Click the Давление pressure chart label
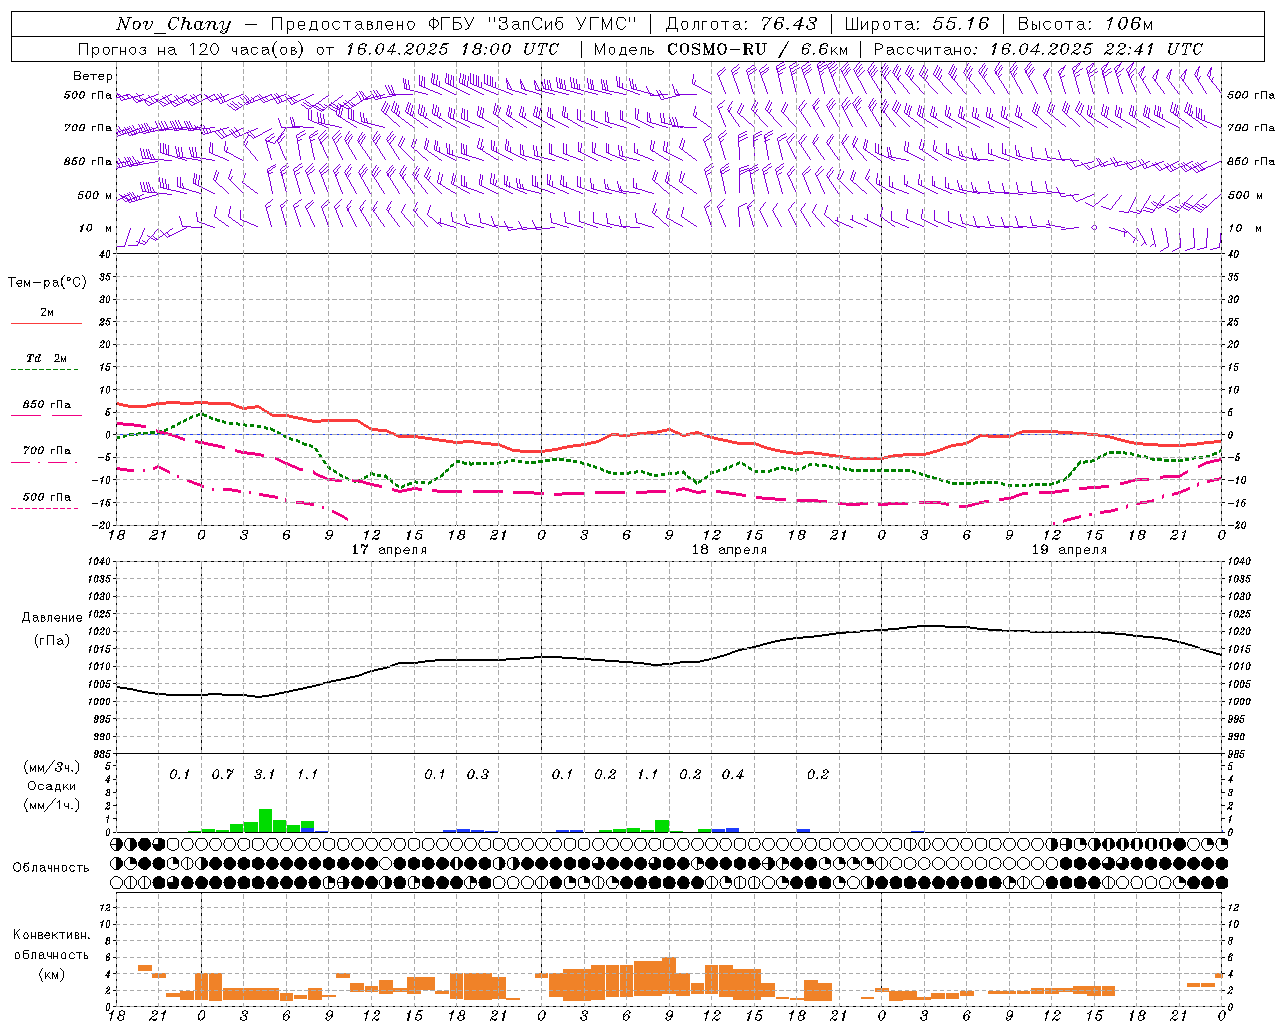 pos(52,618)
